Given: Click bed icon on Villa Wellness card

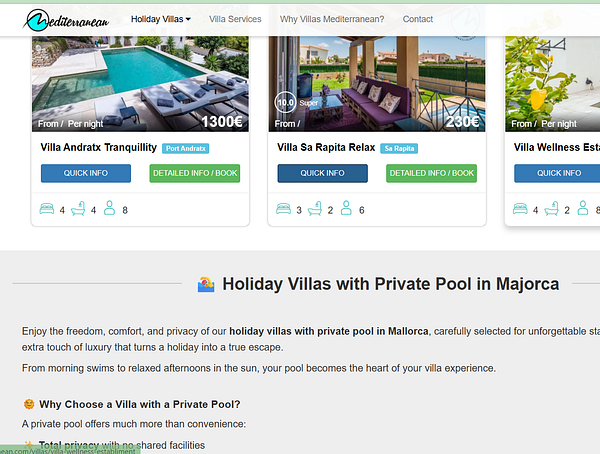Looking at the screenshot, I should point(520,209).
